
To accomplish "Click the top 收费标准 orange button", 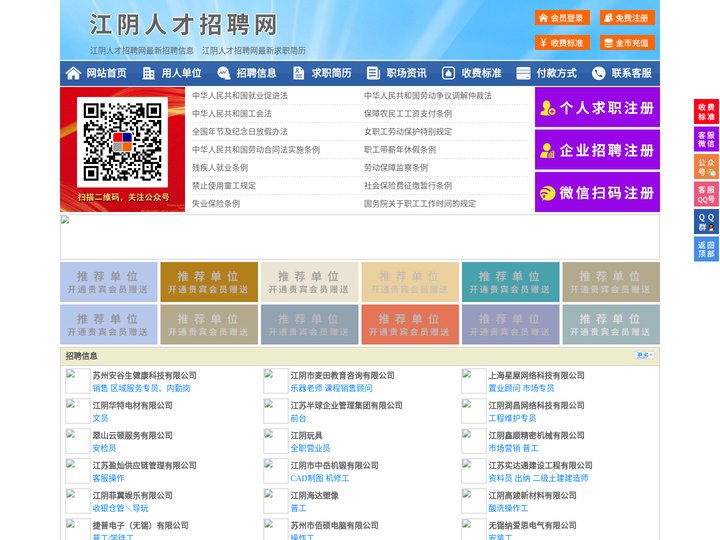I will pyautogui.click(x=562, y=43).
